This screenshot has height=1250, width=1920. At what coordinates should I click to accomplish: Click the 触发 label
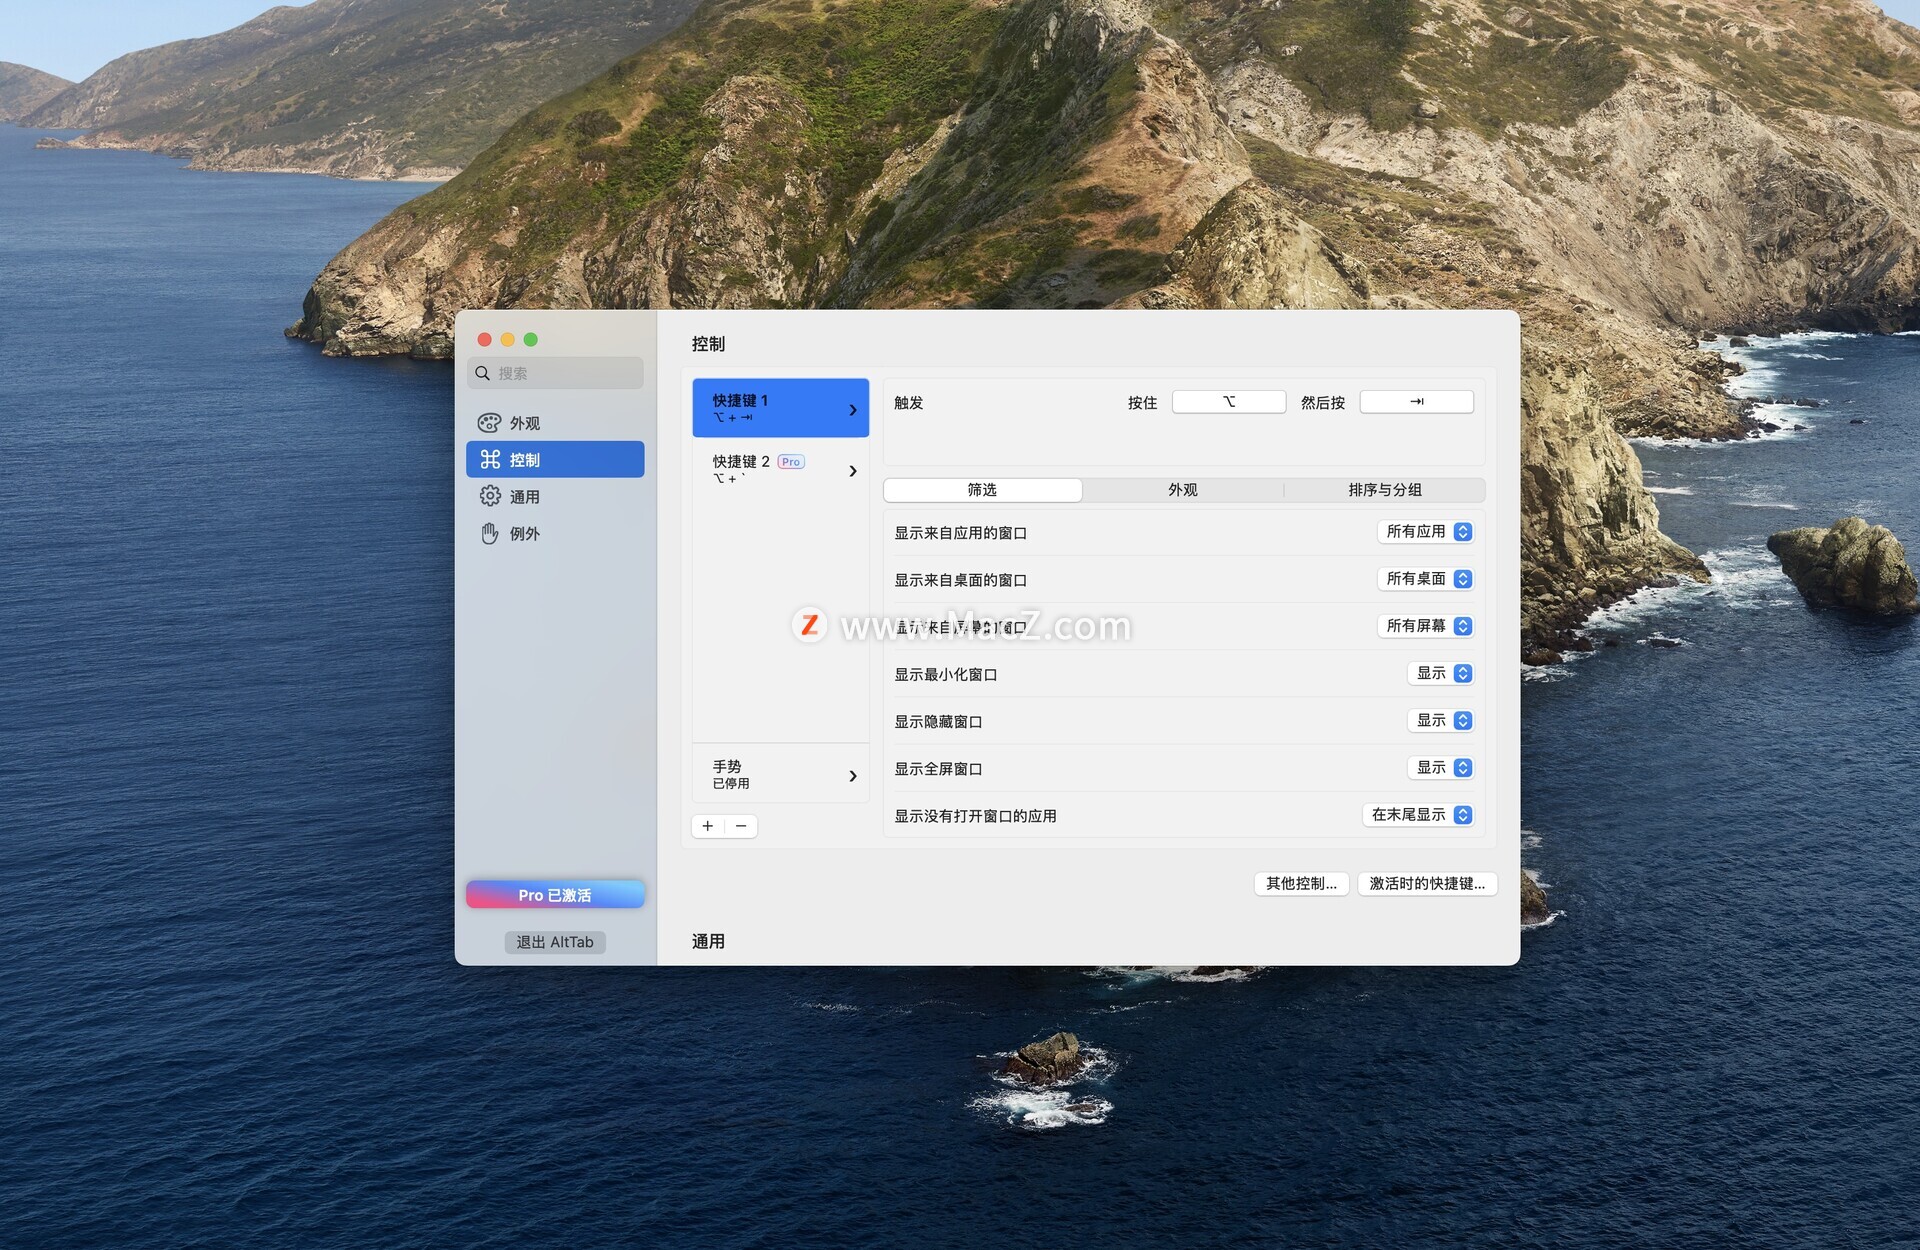(x=909, y=403)
